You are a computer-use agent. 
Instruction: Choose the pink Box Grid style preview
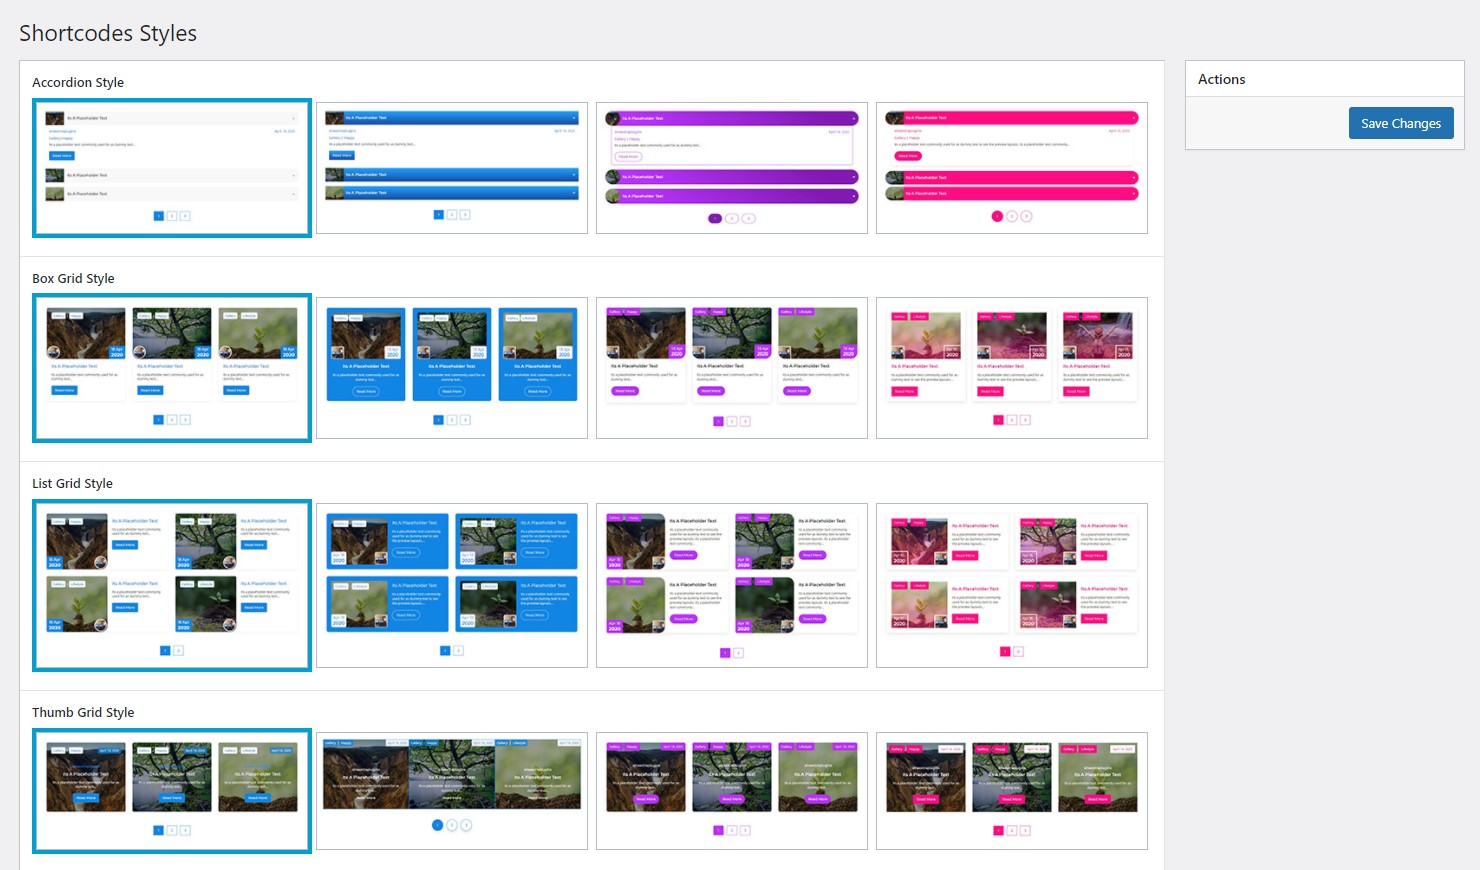1011,367
